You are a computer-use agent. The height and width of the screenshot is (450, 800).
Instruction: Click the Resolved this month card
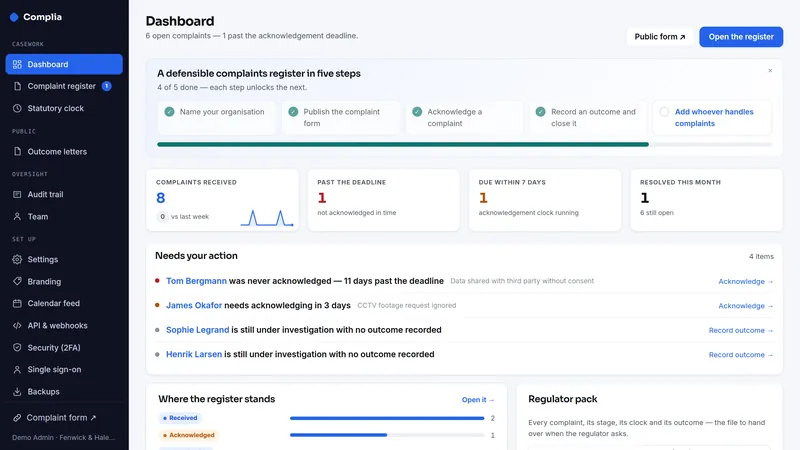click(x=707, y=200)
